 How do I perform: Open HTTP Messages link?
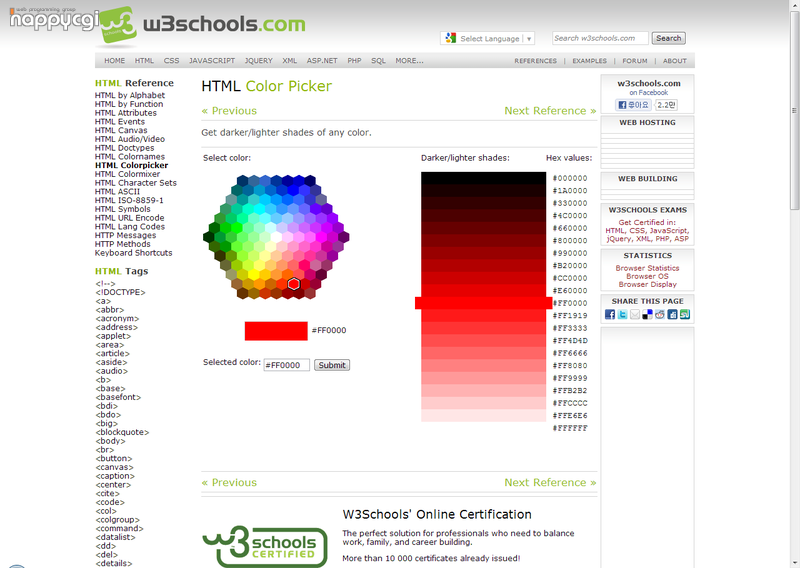[126, 235]
